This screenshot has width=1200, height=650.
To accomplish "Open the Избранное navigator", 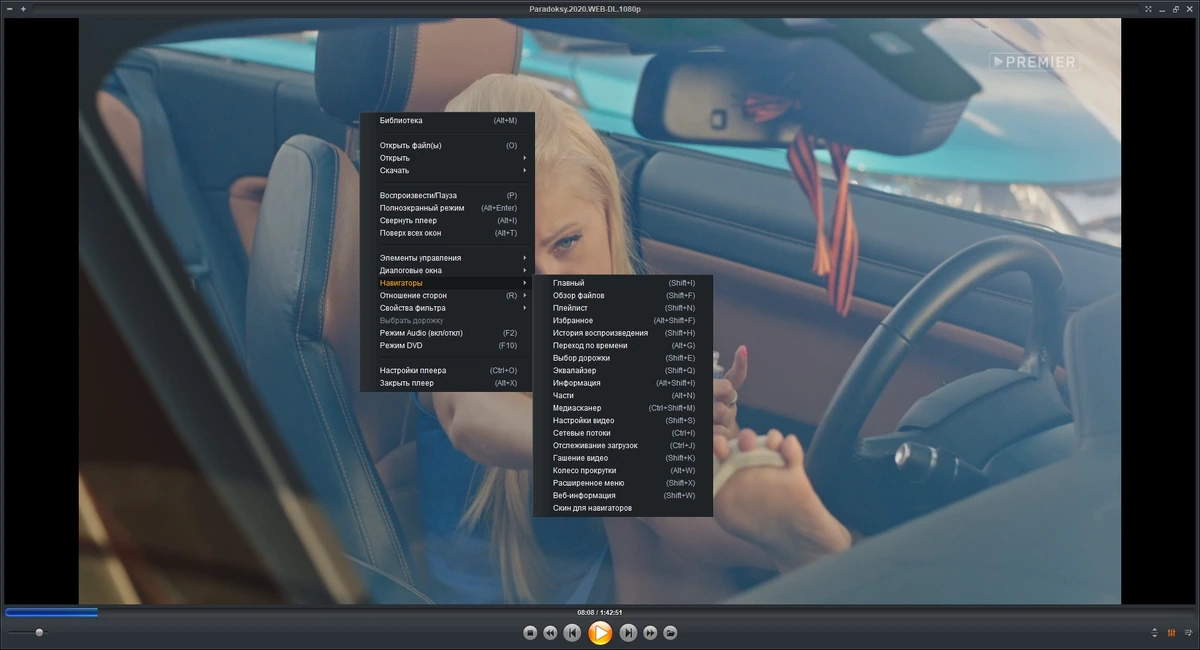I will 623,320.
